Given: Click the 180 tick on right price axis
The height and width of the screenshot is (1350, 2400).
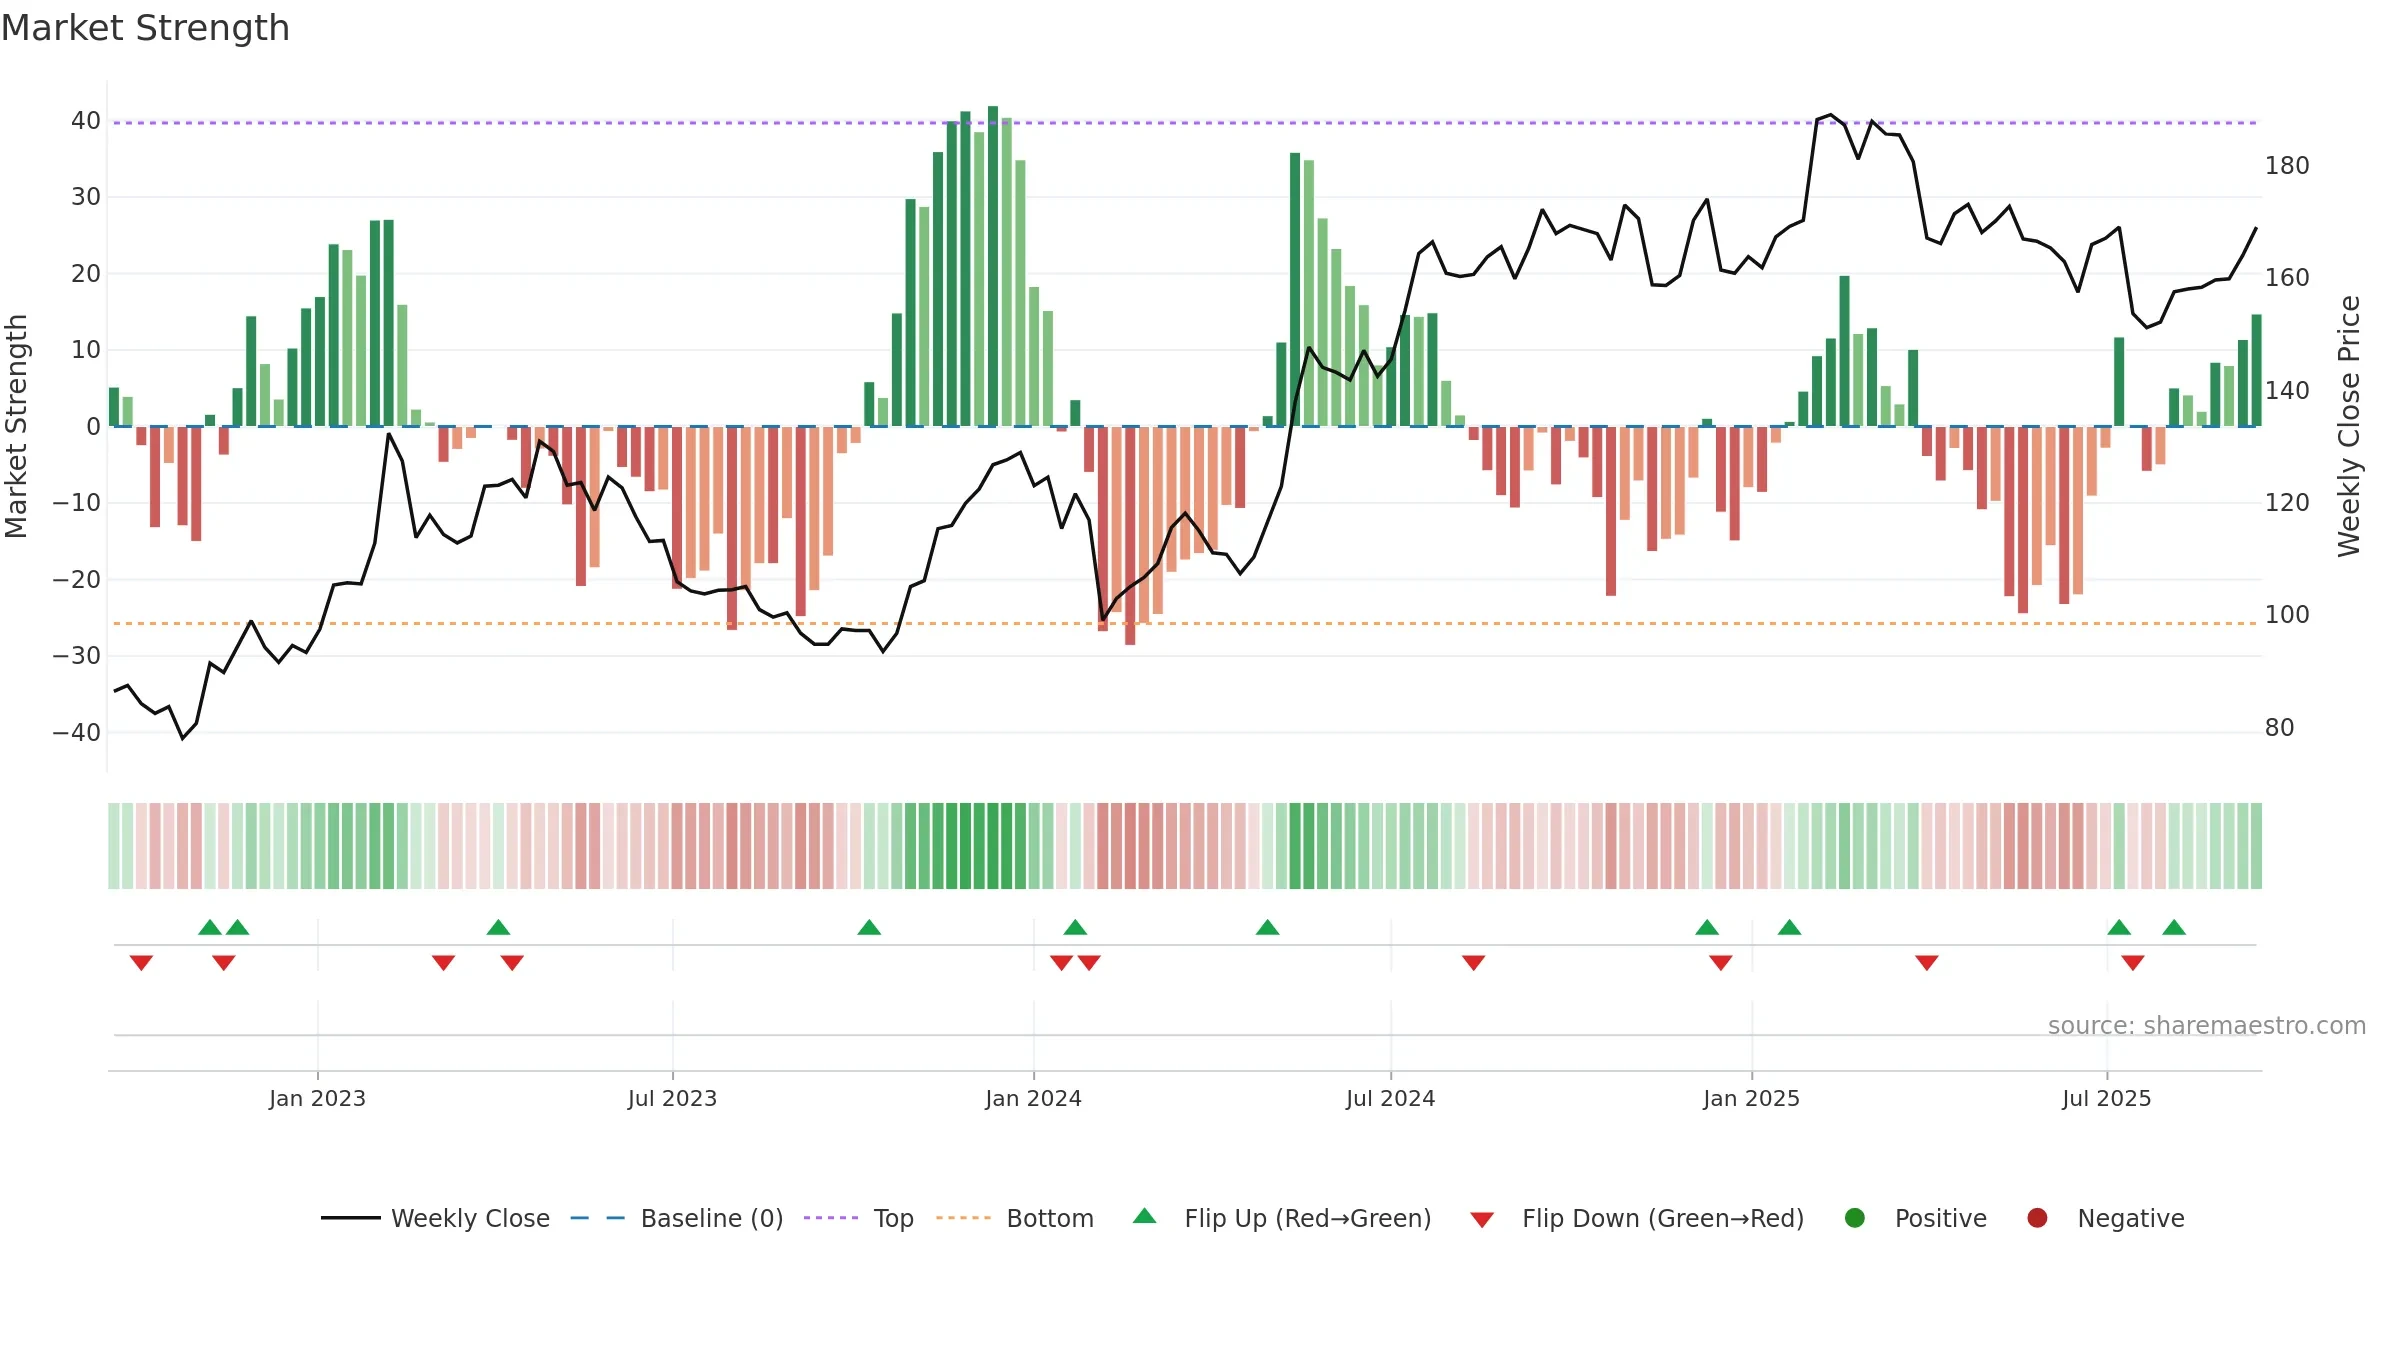Looking at the screenshot, I should [x=2287, y=166].
